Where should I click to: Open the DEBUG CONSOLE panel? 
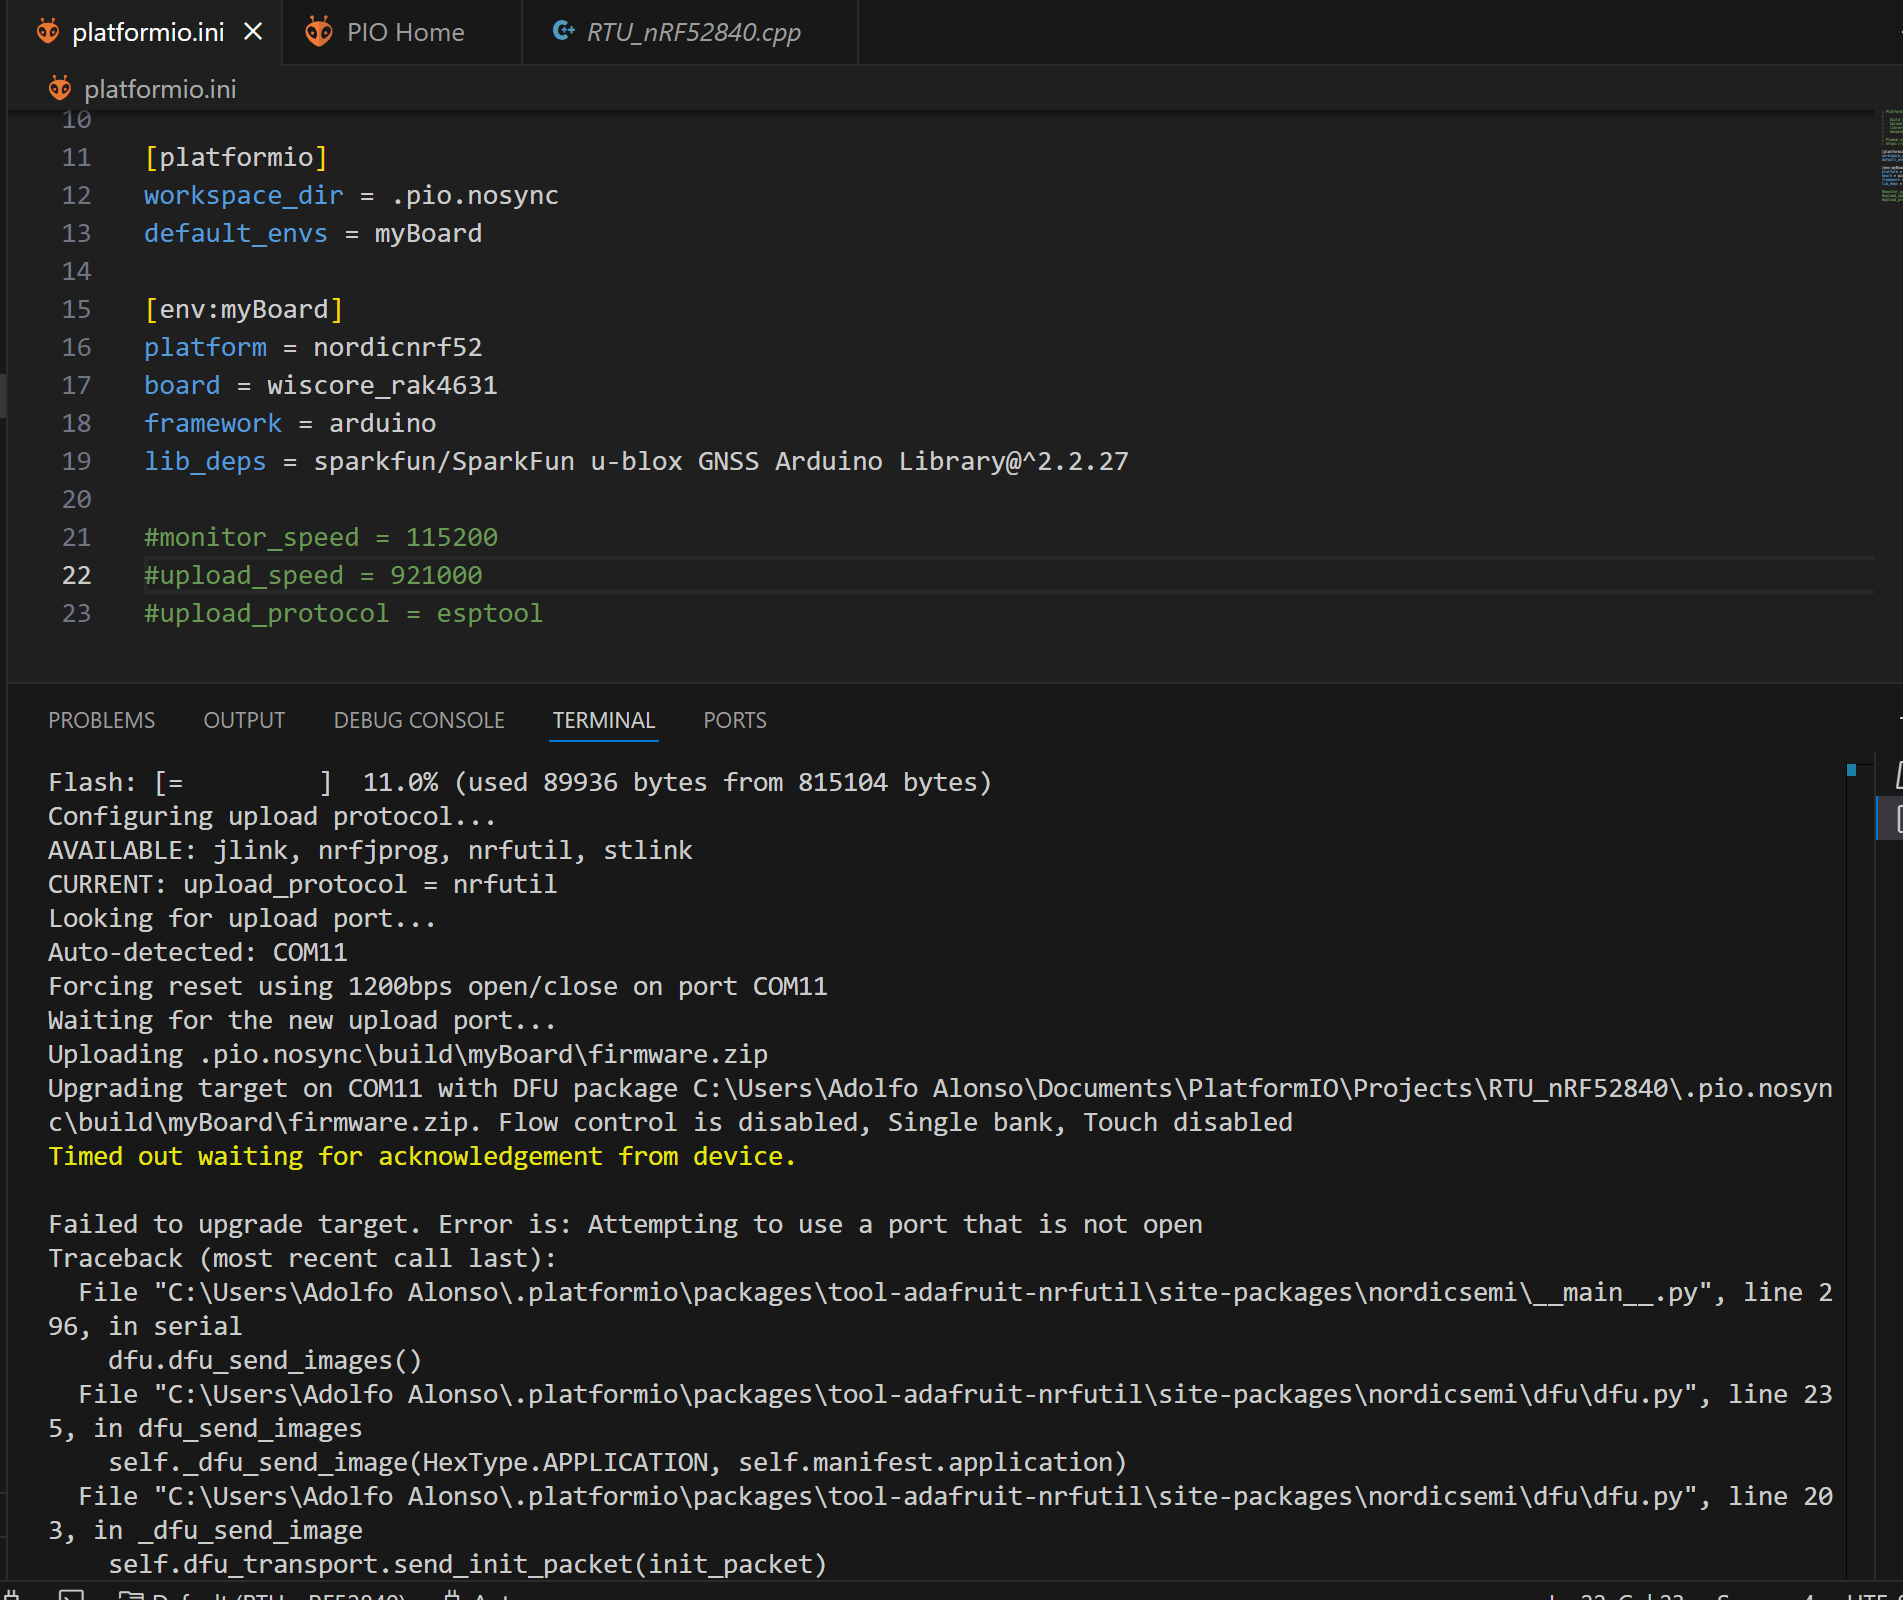coord(418,720)
